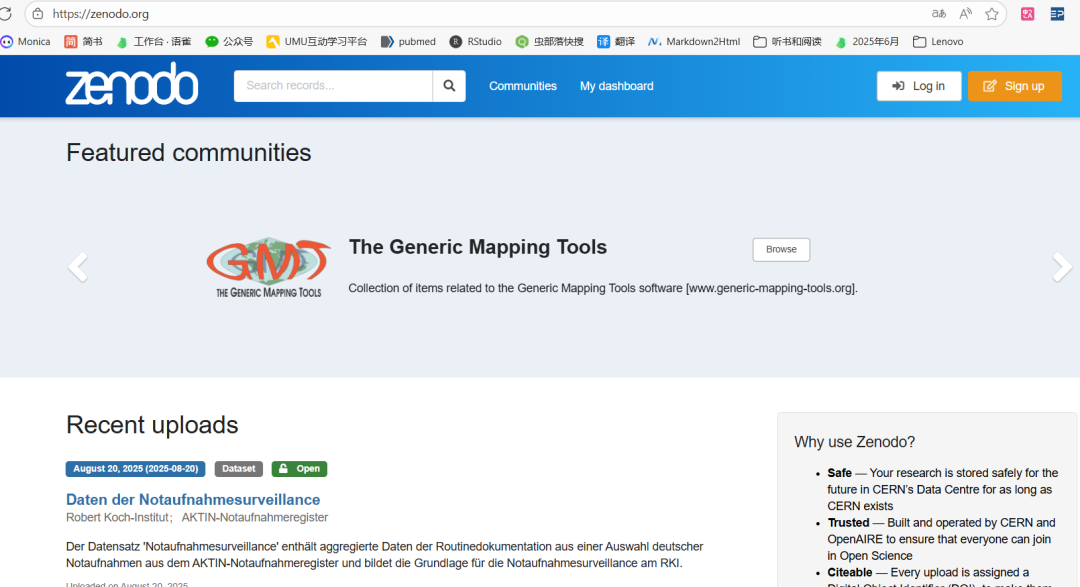
Task: Click the AKTIN-Notaufnahmeregister author name
Action: (x=255, y=517)
